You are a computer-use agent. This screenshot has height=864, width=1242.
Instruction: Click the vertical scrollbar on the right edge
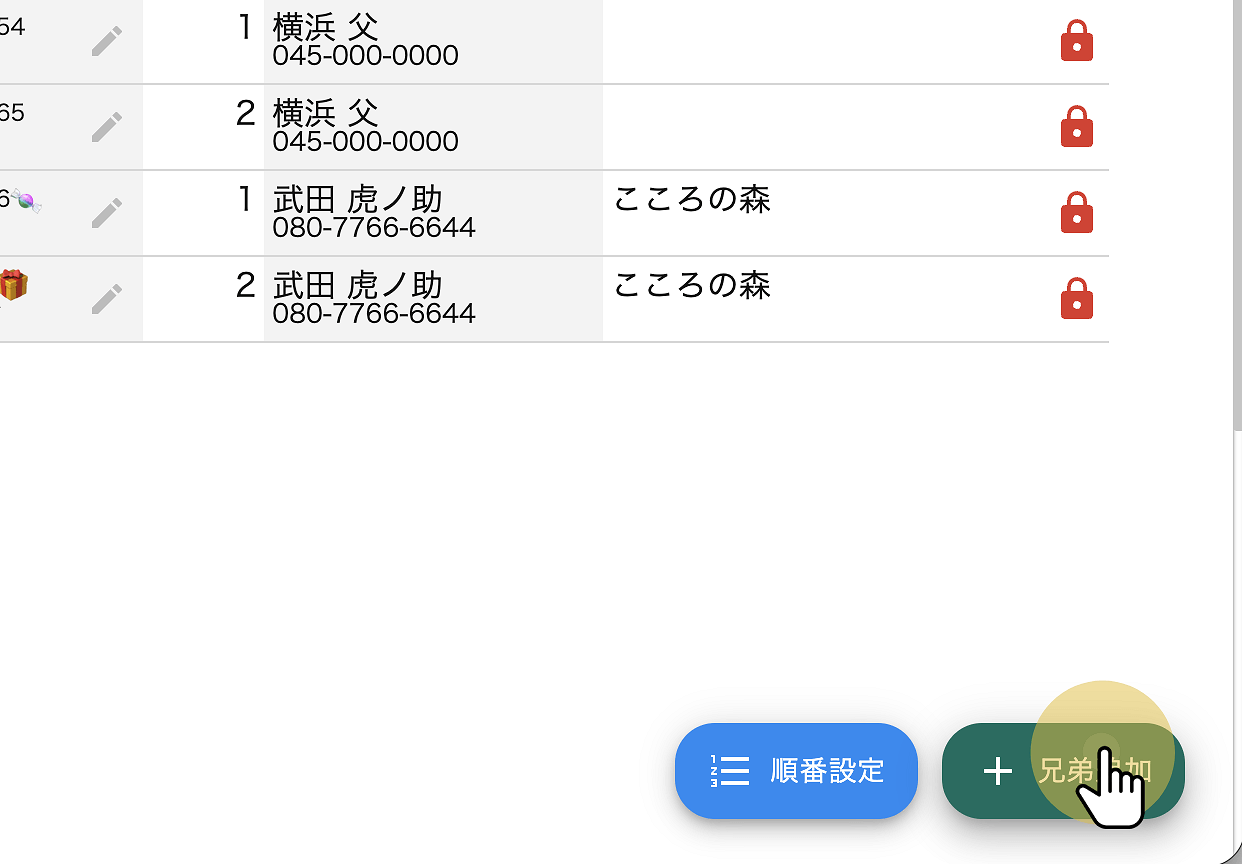point(1237,200)
